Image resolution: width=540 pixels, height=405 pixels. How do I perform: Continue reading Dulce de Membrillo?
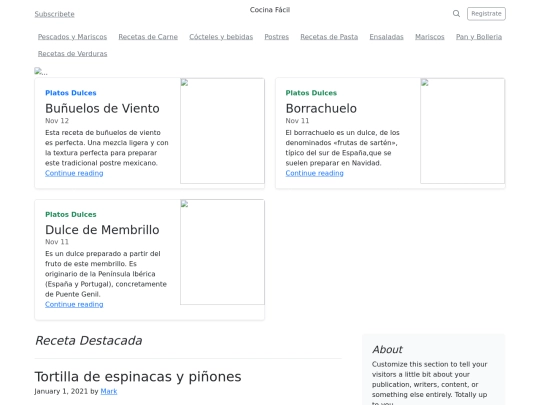(74, 304)
